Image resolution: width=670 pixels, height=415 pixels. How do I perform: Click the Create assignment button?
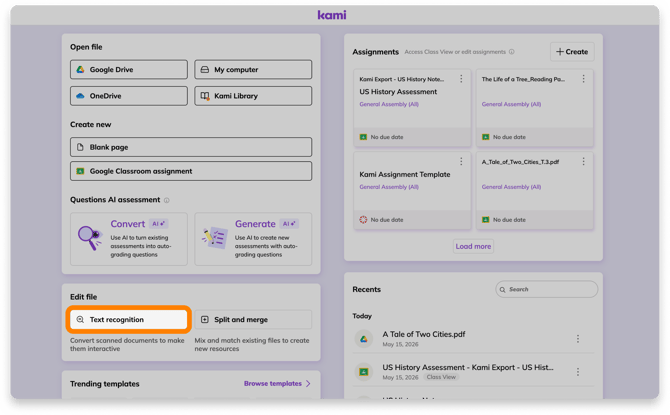tap(572, 52)
